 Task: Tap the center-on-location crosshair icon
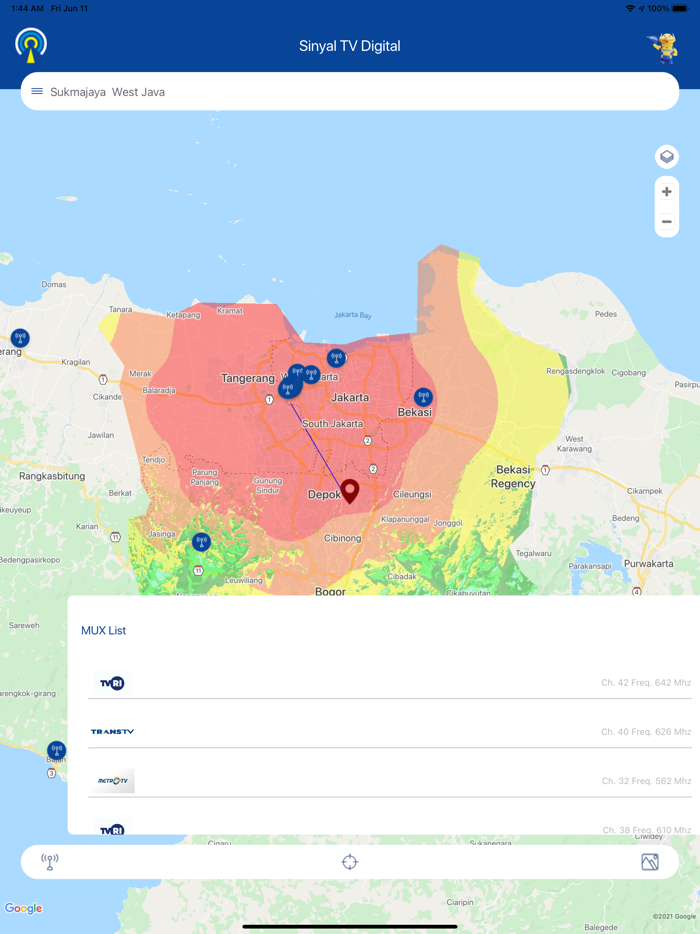click(x=350, y=862)
